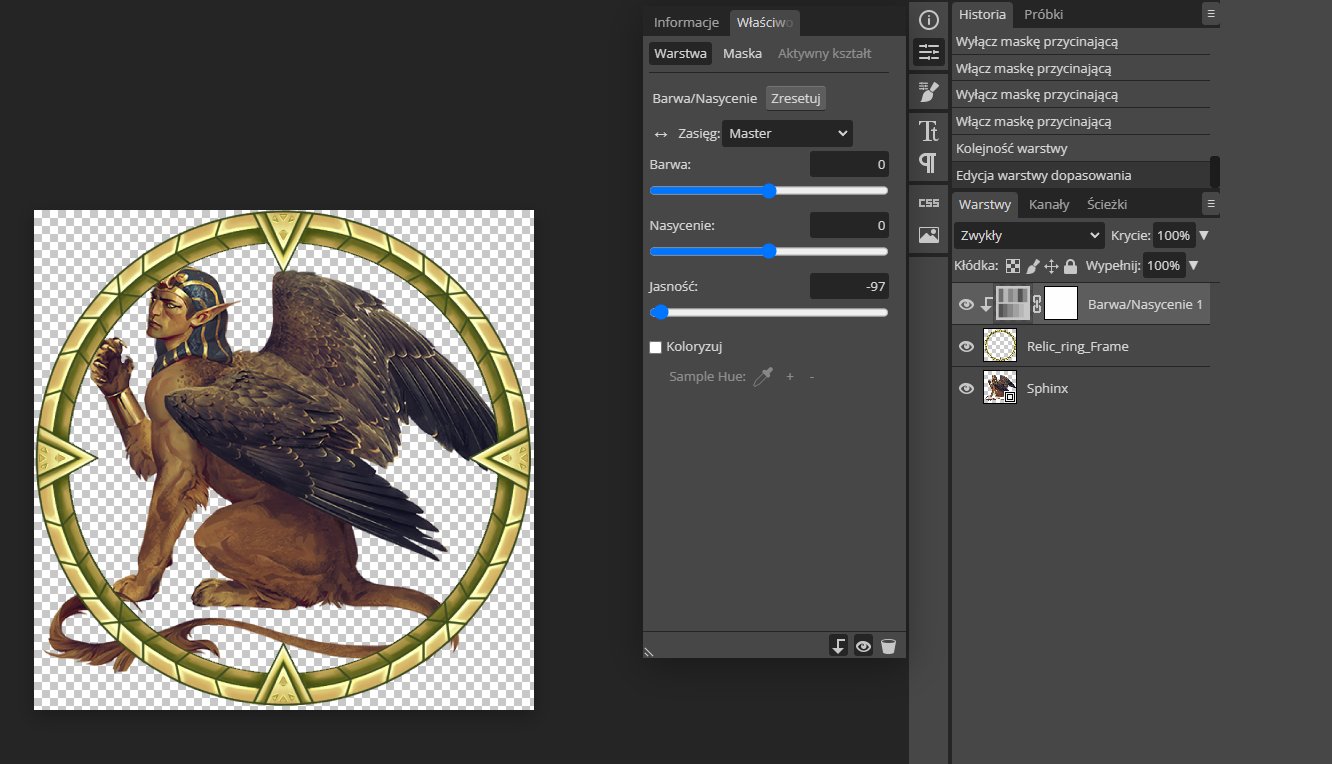1332x764 pixels.
Task: Click the Jasność slider handle
Action: [x=659, y=312]
